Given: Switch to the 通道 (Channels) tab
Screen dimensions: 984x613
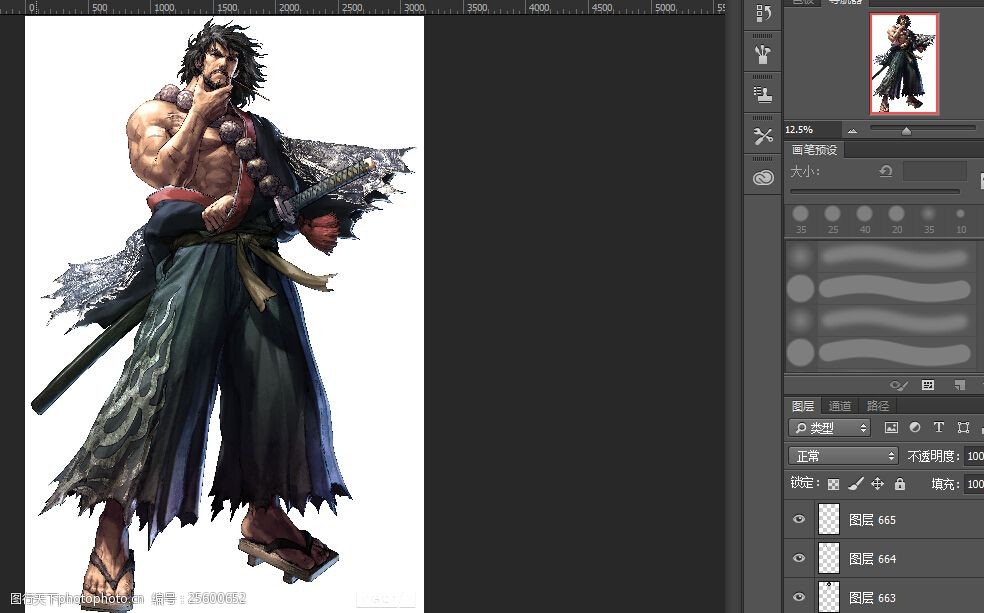Looking at the screenshot, I should click(x=840, y=406).
